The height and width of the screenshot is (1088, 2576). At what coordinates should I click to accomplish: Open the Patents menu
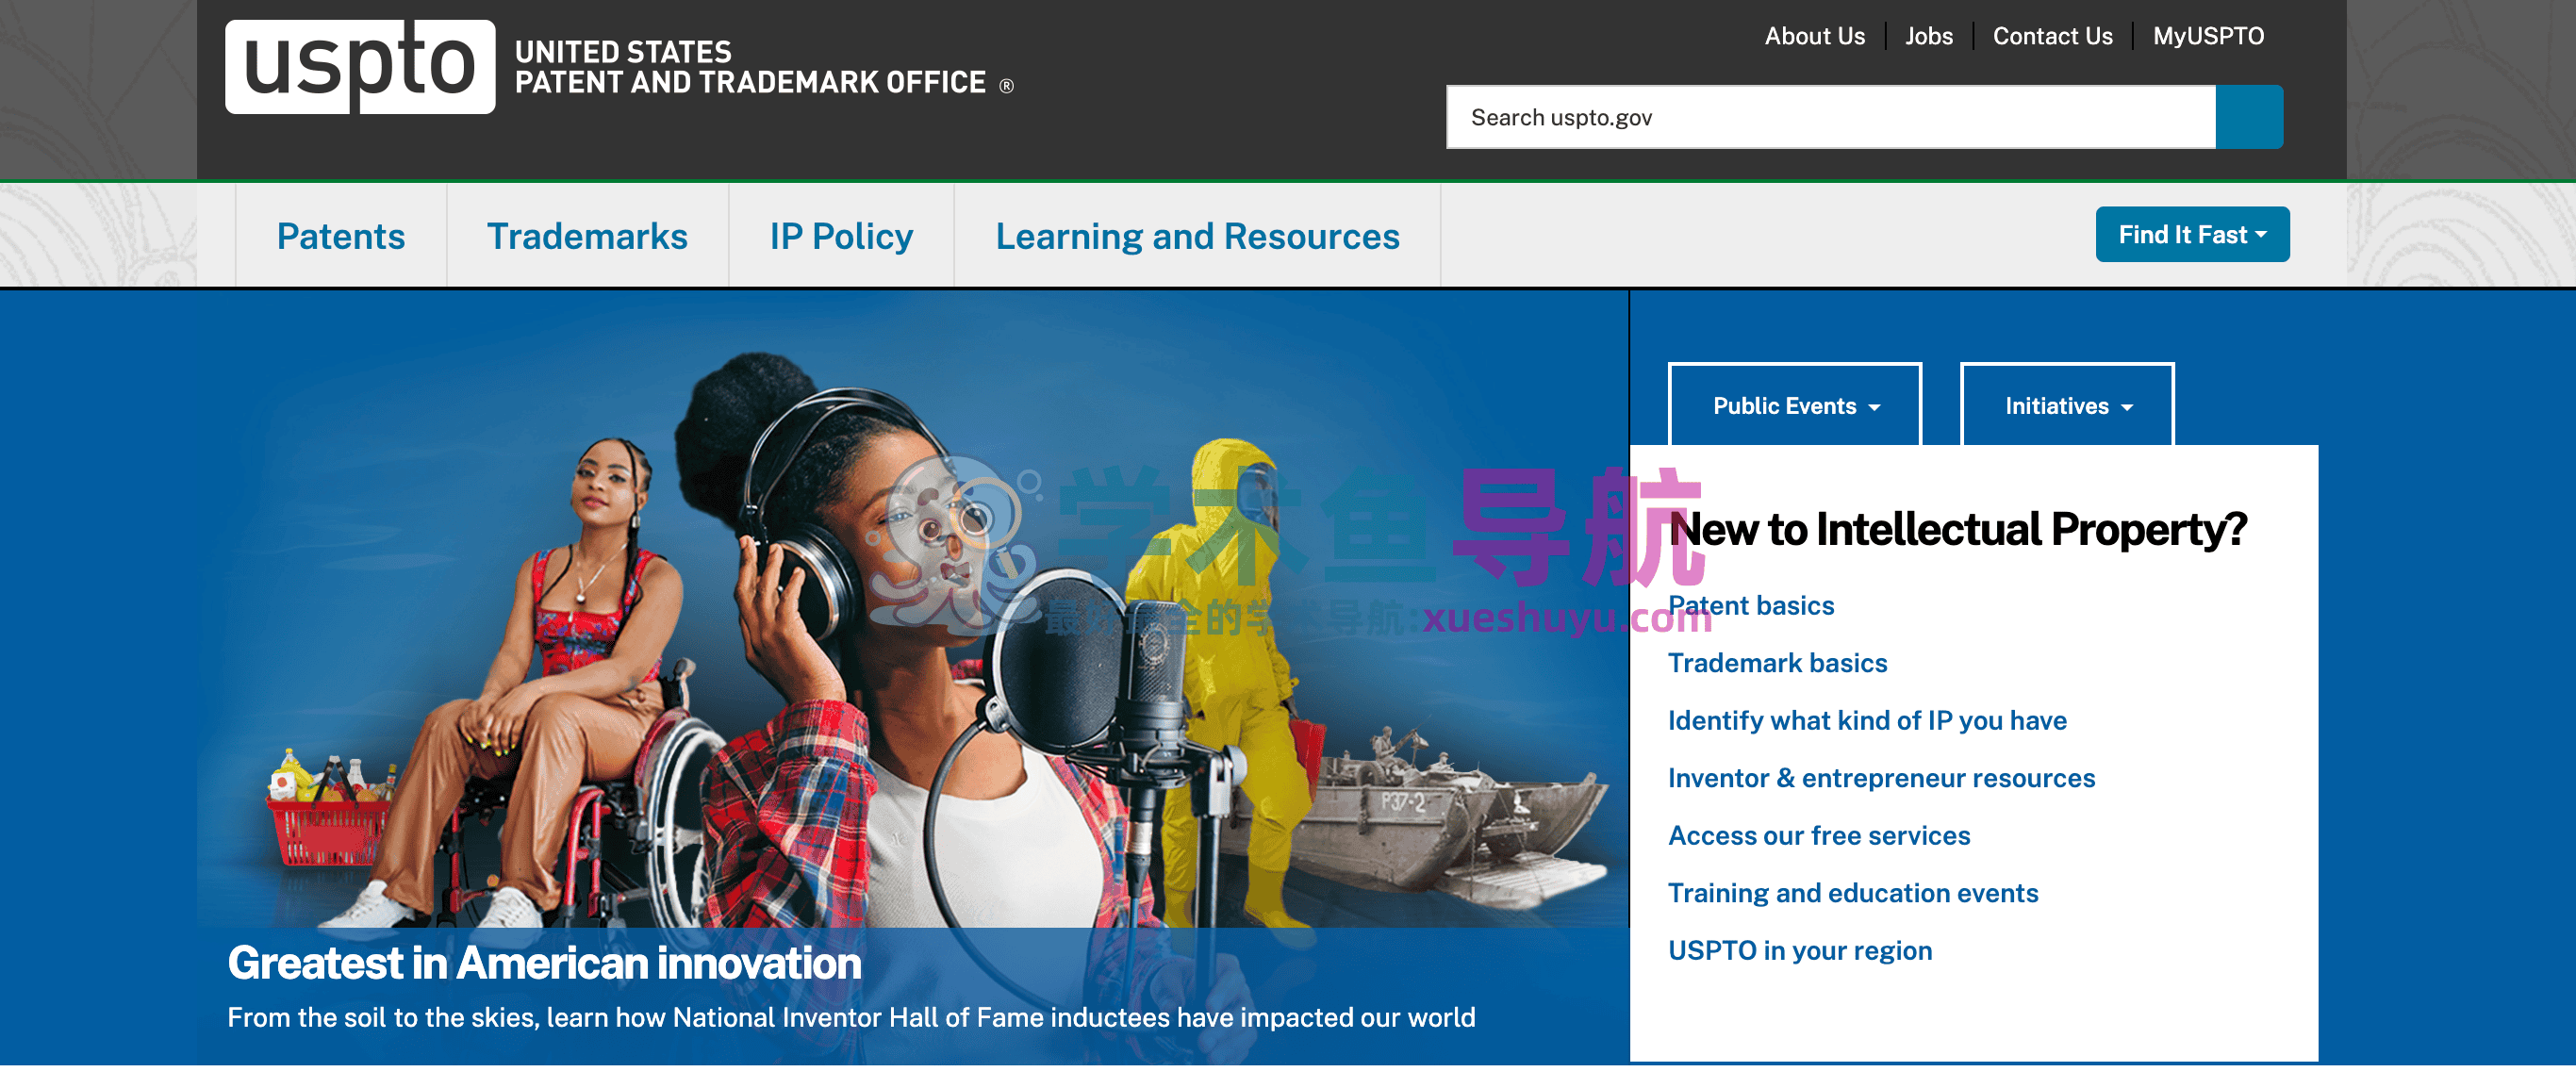point(340,236)
